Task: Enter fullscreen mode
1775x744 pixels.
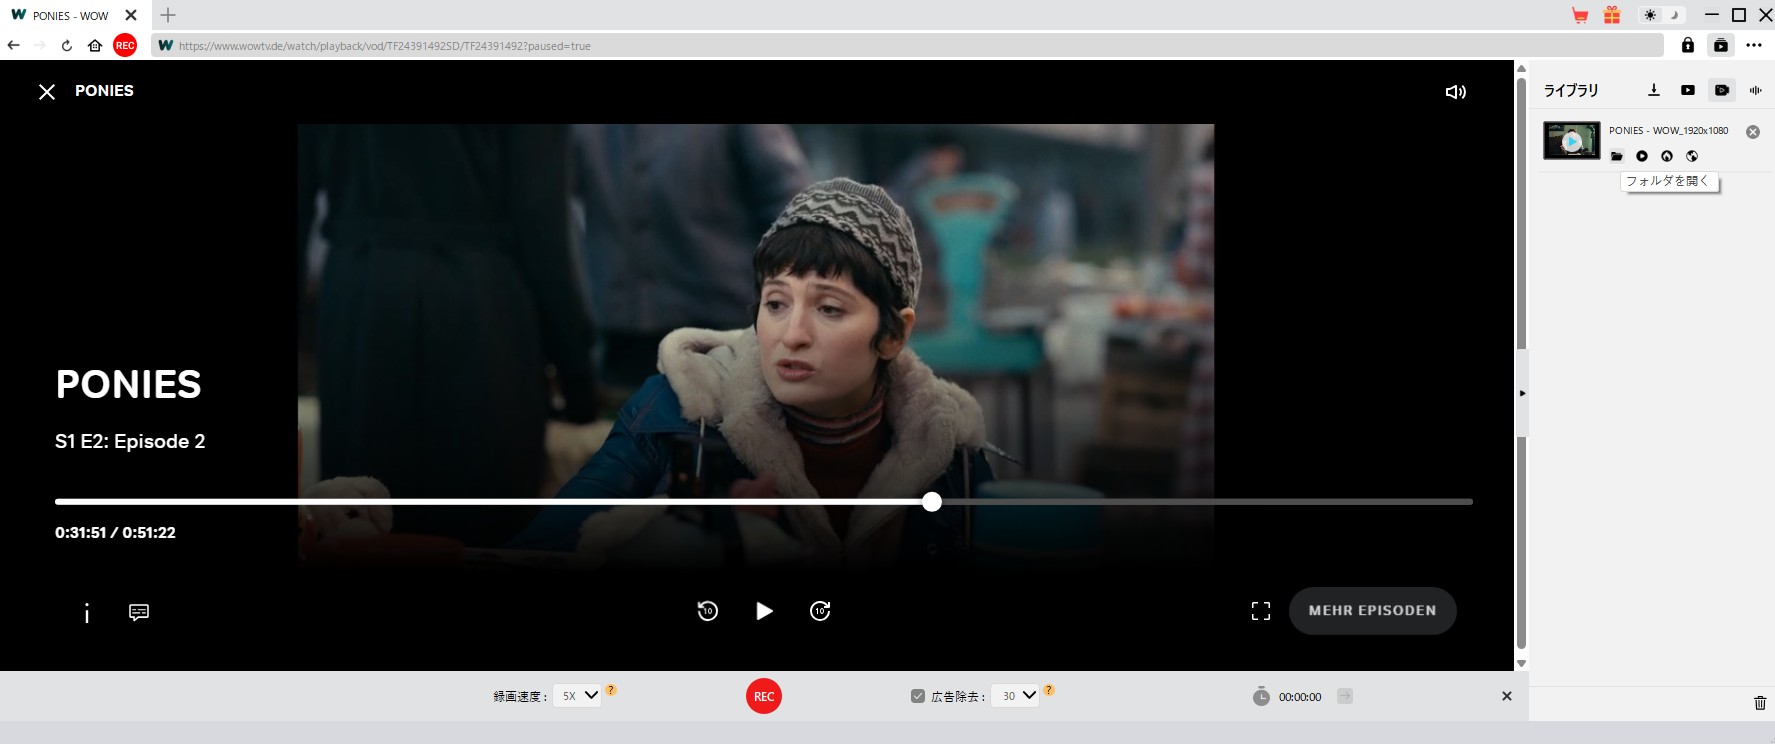Action: 1261,611
